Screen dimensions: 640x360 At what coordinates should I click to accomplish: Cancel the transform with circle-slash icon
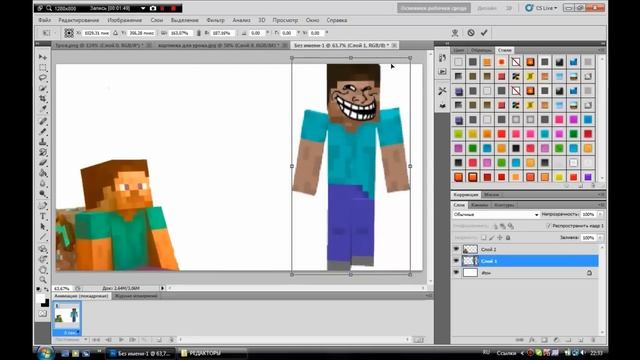click(471, 33)
